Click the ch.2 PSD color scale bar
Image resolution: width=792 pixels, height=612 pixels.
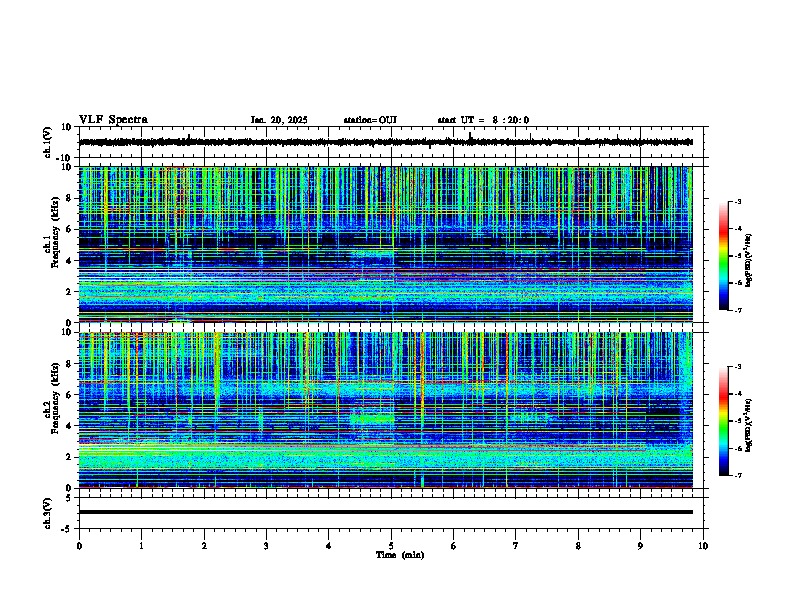pyautogui.click(x=724, y=421)
